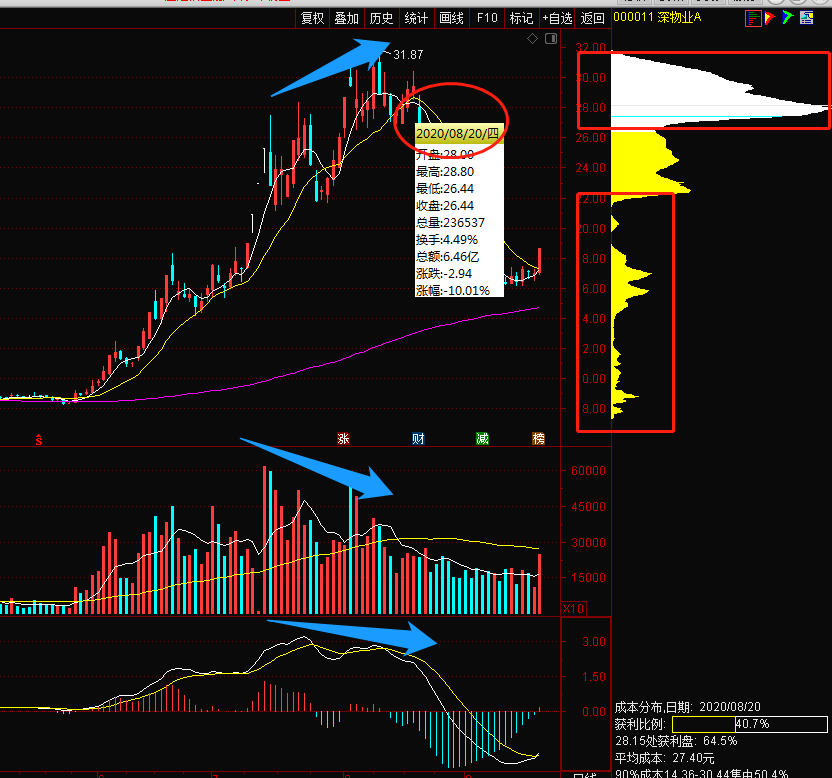832x778 pixels.
Task: Select the red-yellow triangle chip icon
Action: pos(770,18)
